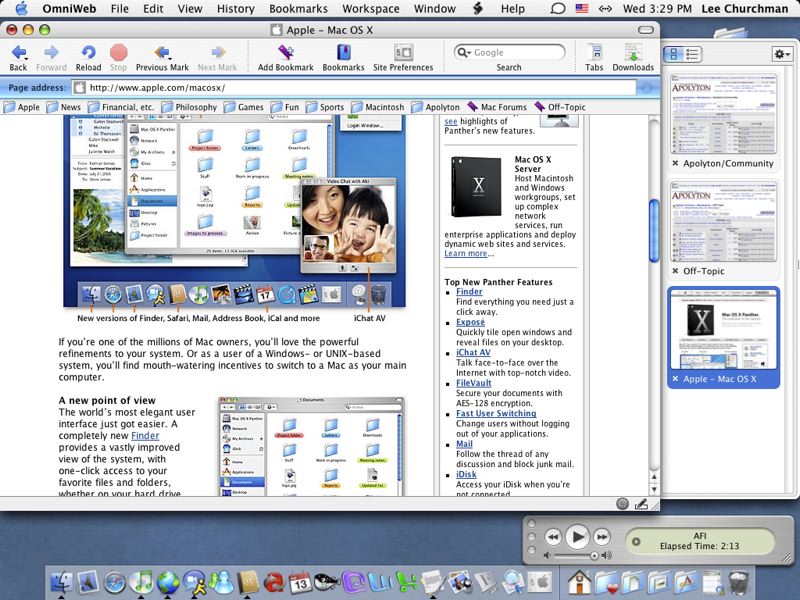Viewport: 800px width, 600px height.
Task: Toggle the Tabs drawer button
Action: 594,52
